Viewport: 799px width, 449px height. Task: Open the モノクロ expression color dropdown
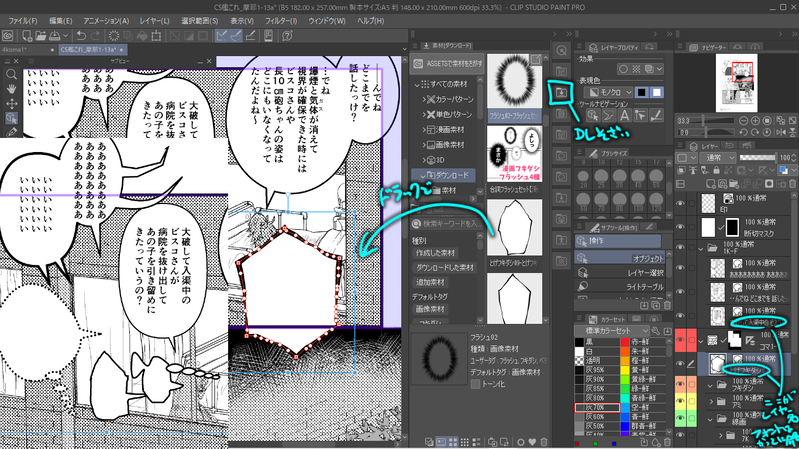pos(609,92)
